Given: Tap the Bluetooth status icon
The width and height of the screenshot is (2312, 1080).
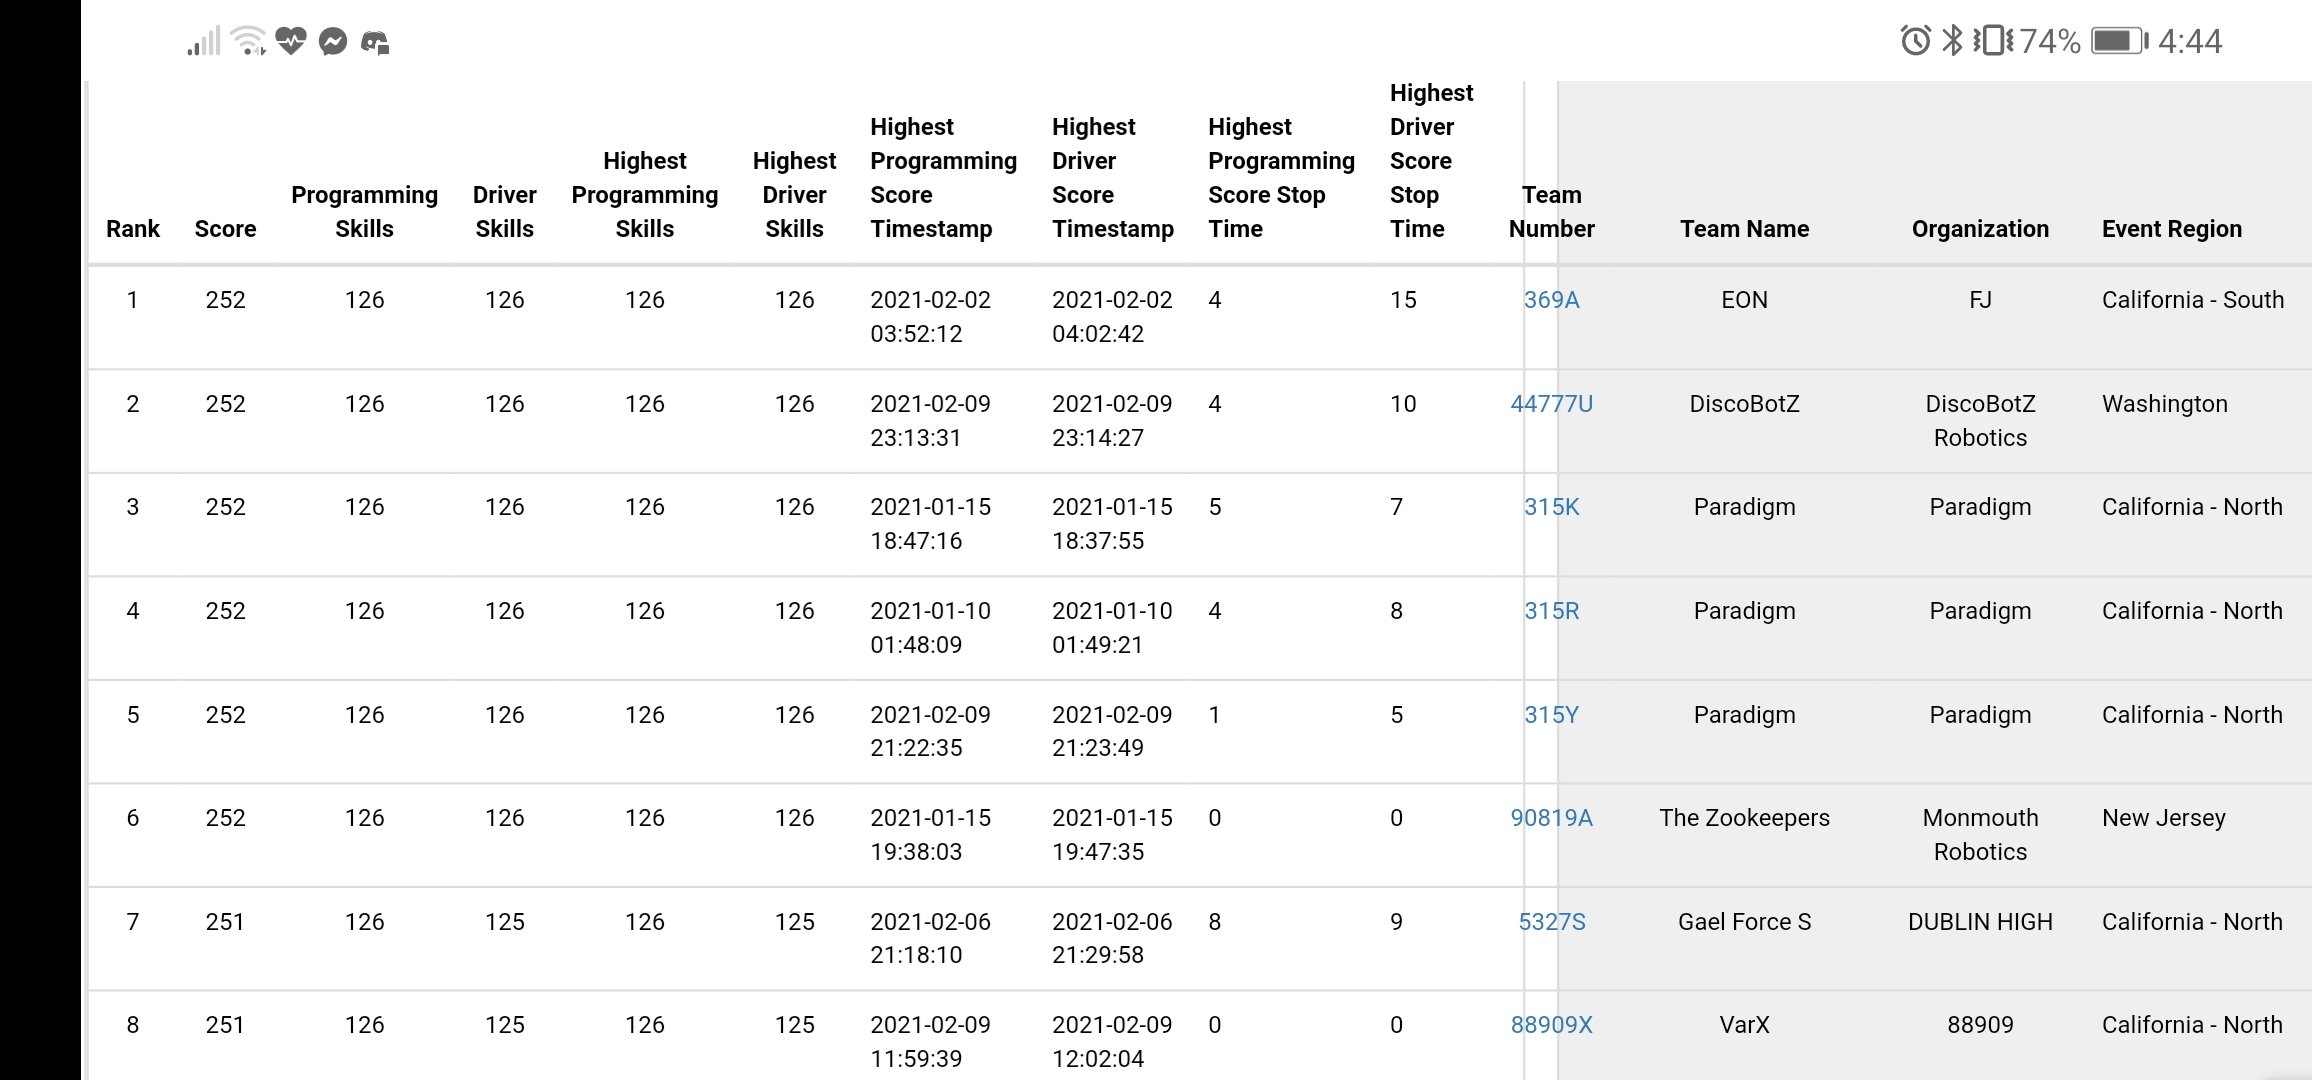Looking at the screenshot, I should (1952, 41).
